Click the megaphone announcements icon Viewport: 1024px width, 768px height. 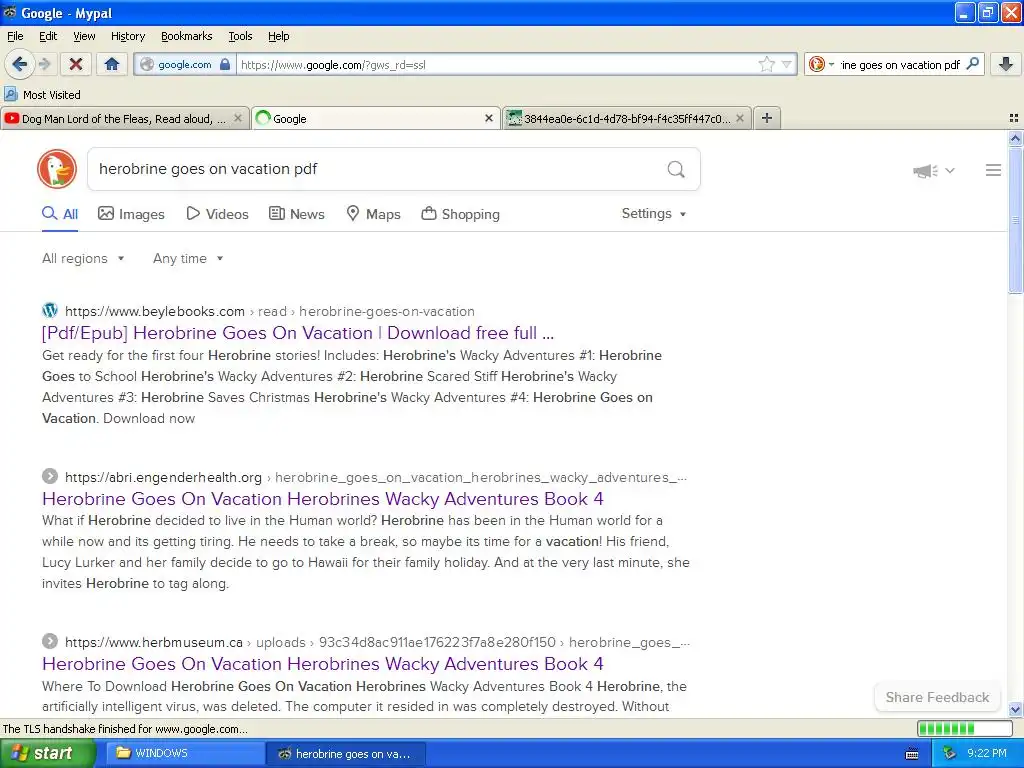[925, 170]
